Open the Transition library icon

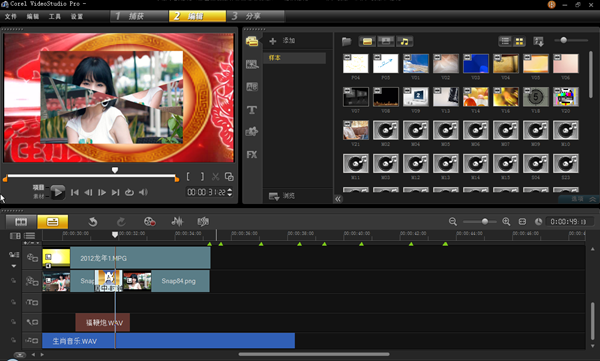point(252,87)
